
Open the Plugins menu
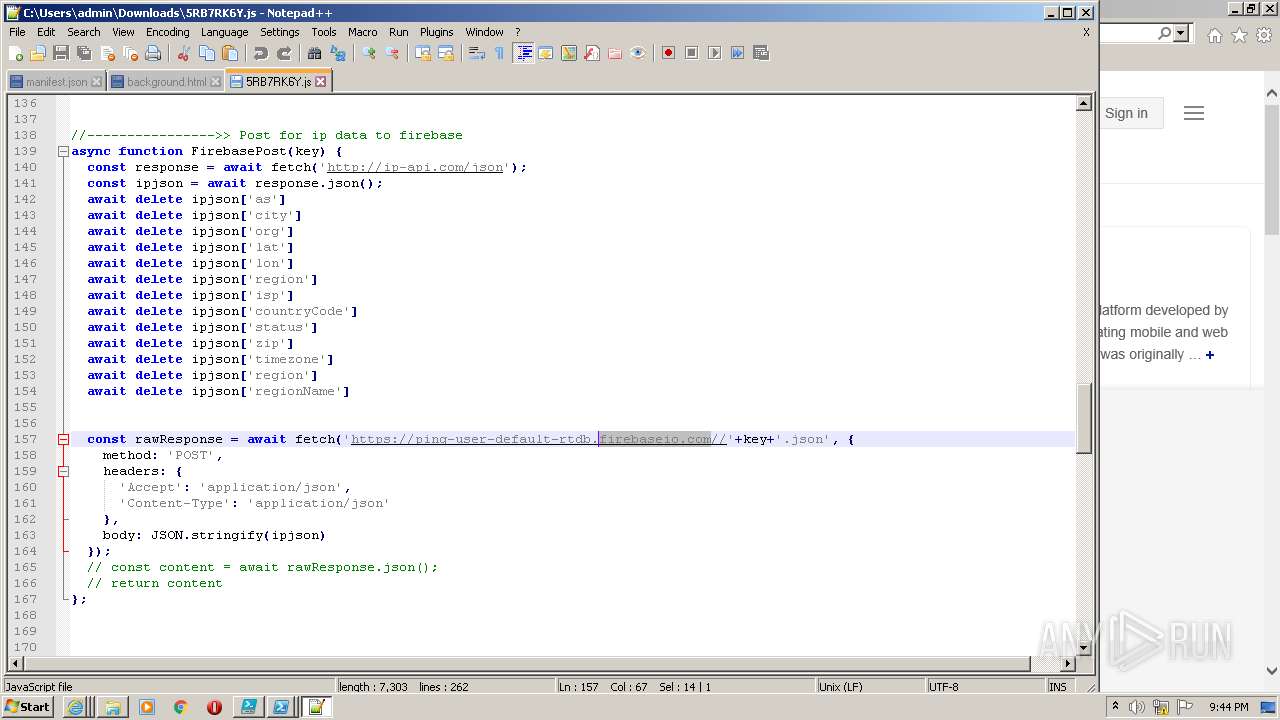coord(436,32)
